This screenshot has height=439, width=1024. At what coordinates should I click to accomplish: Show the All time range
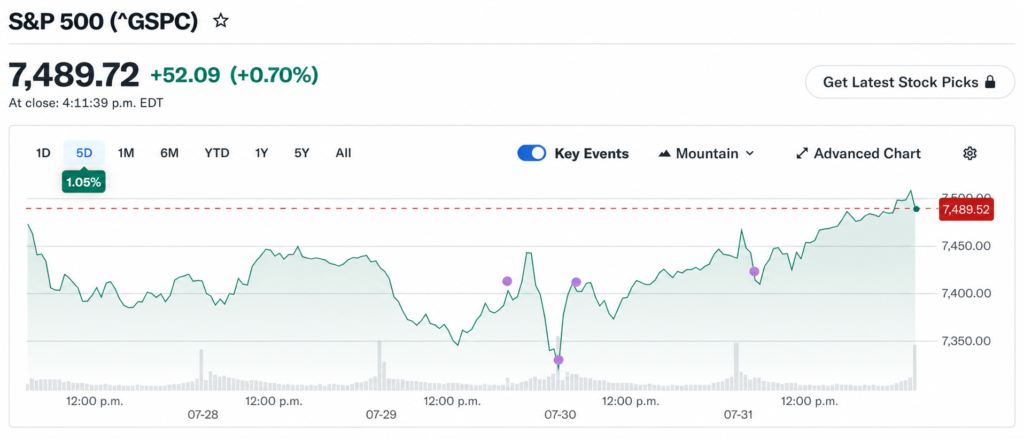(344, 154)
